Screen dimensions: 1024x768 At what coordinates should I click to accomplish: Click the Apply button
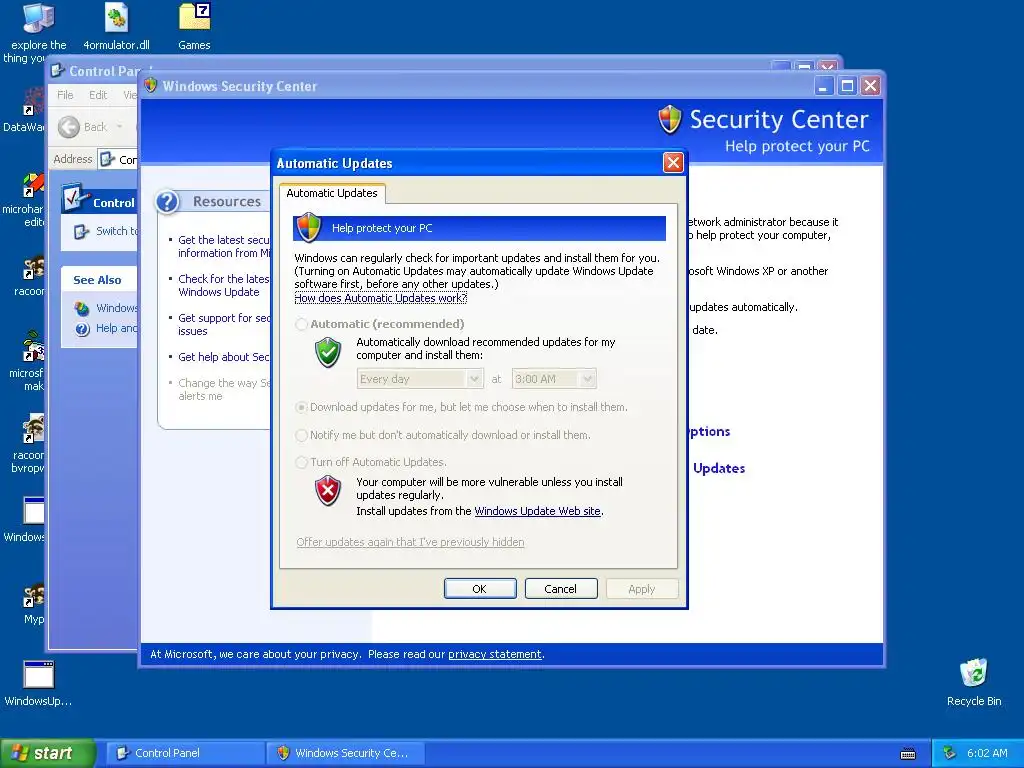(642, 588)
